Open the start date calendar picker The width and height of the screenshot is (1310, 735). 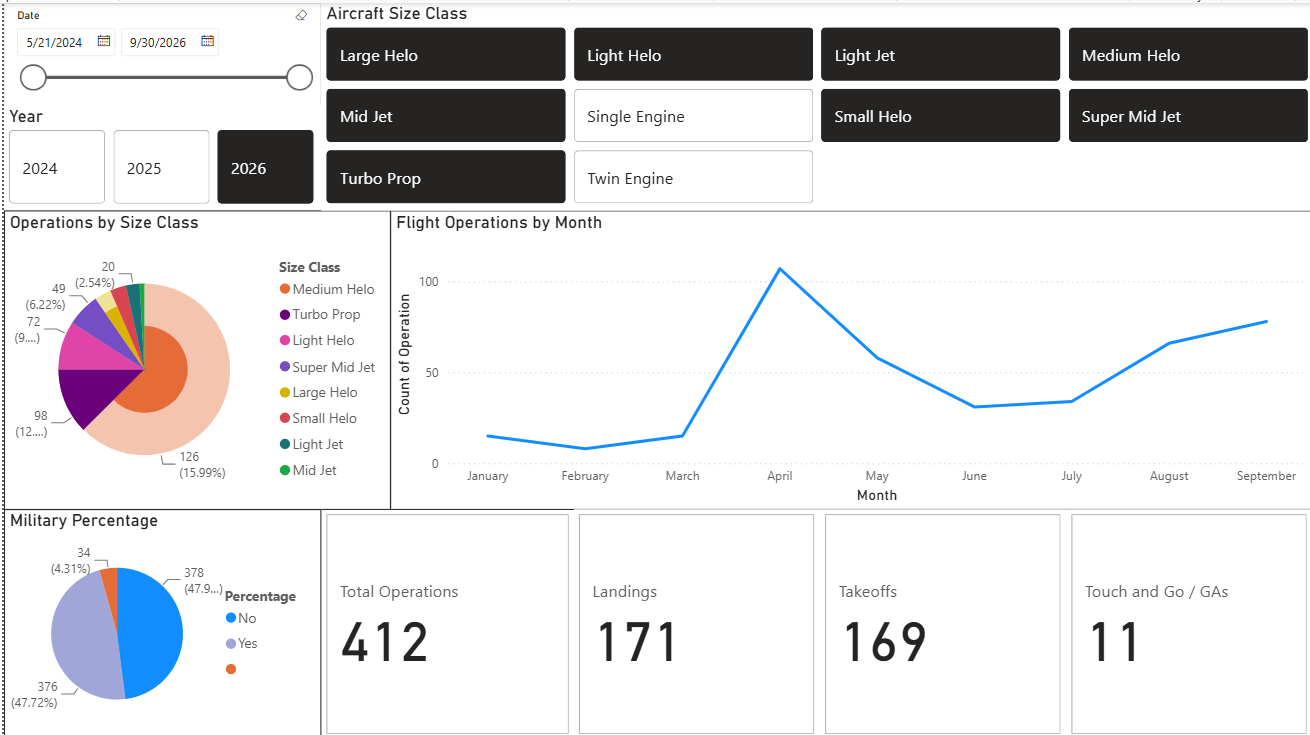[104, 42]
